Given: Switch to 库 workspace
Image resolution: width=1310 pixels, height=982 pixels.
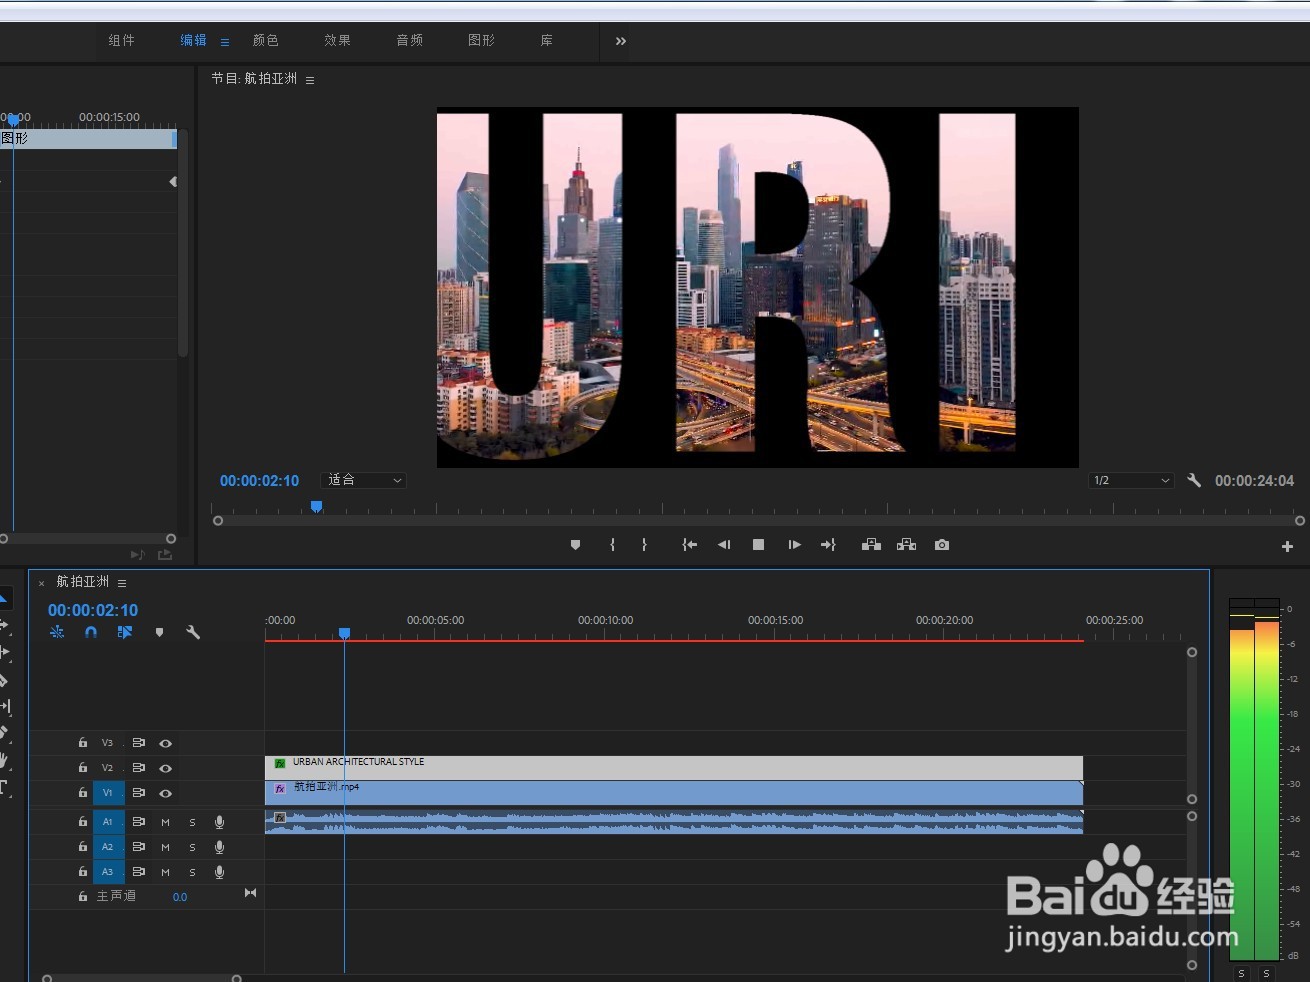Looking at the screenshot, I should 546,40.
